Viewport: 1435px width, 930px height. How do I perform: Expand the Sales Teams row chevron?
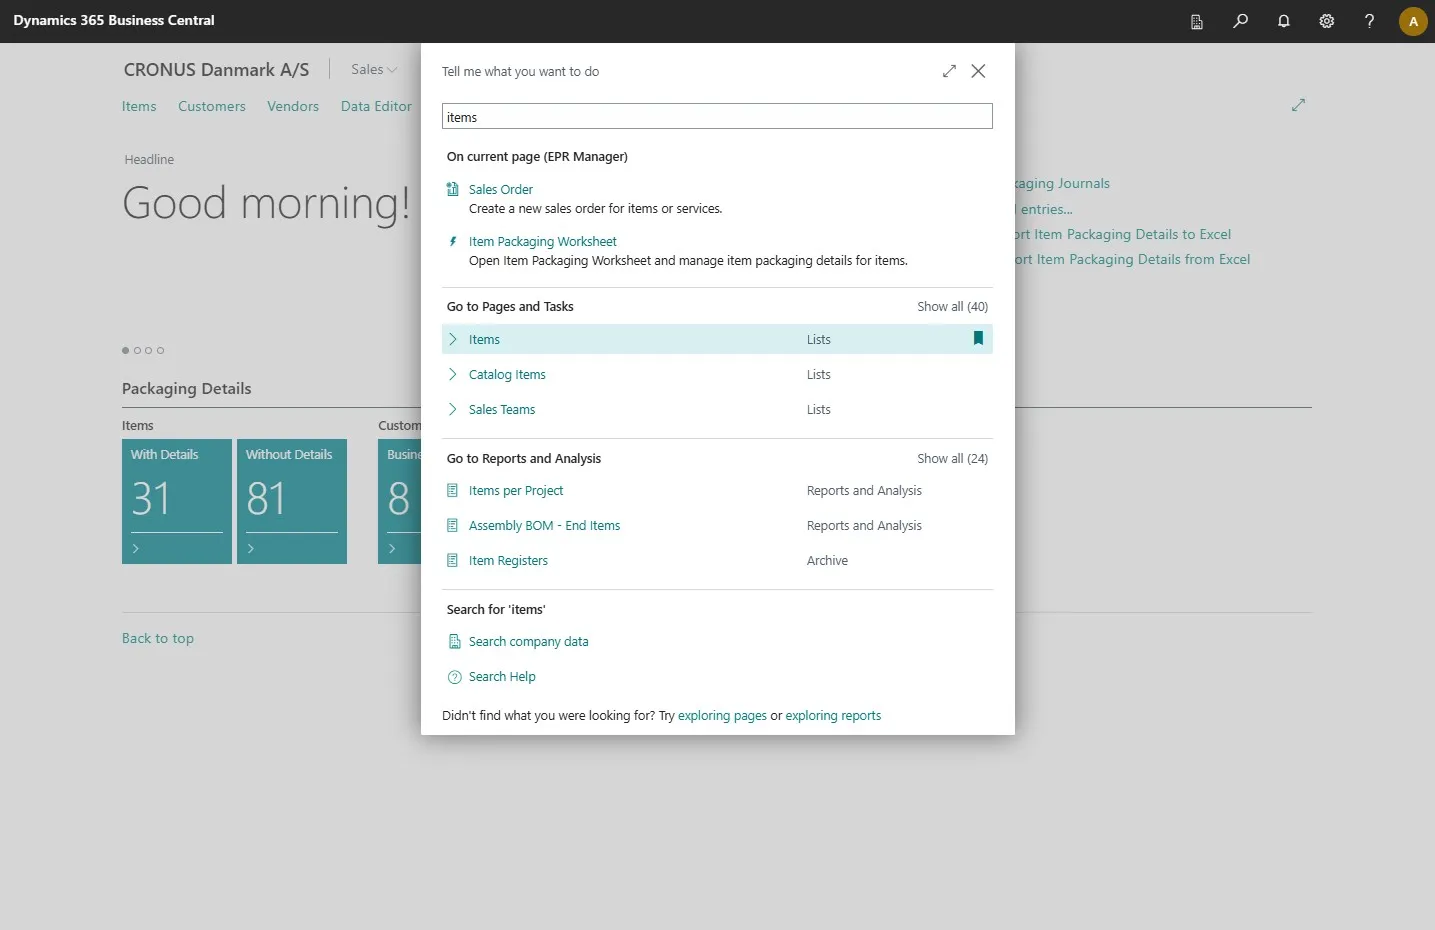453,409
